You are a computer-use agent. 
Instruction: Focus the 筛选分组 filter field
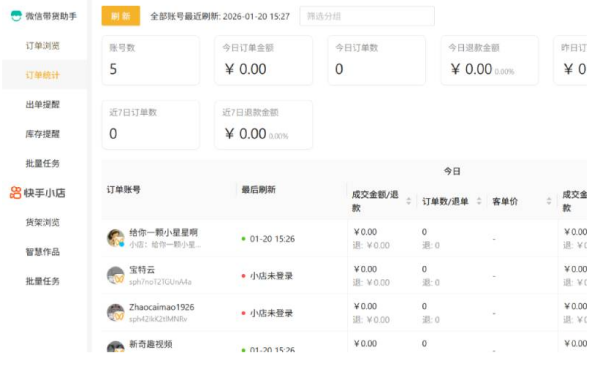(x=367, y=16)
